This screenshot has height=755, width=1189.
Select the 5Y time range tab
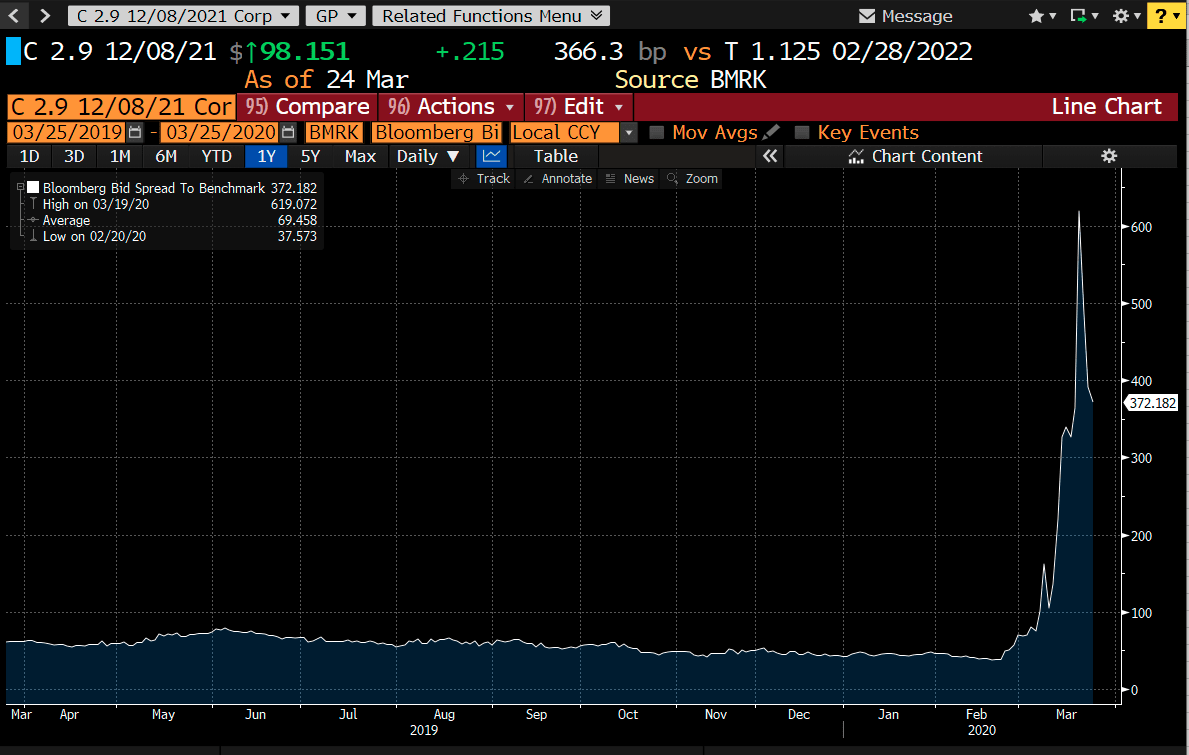click(311, 156)
